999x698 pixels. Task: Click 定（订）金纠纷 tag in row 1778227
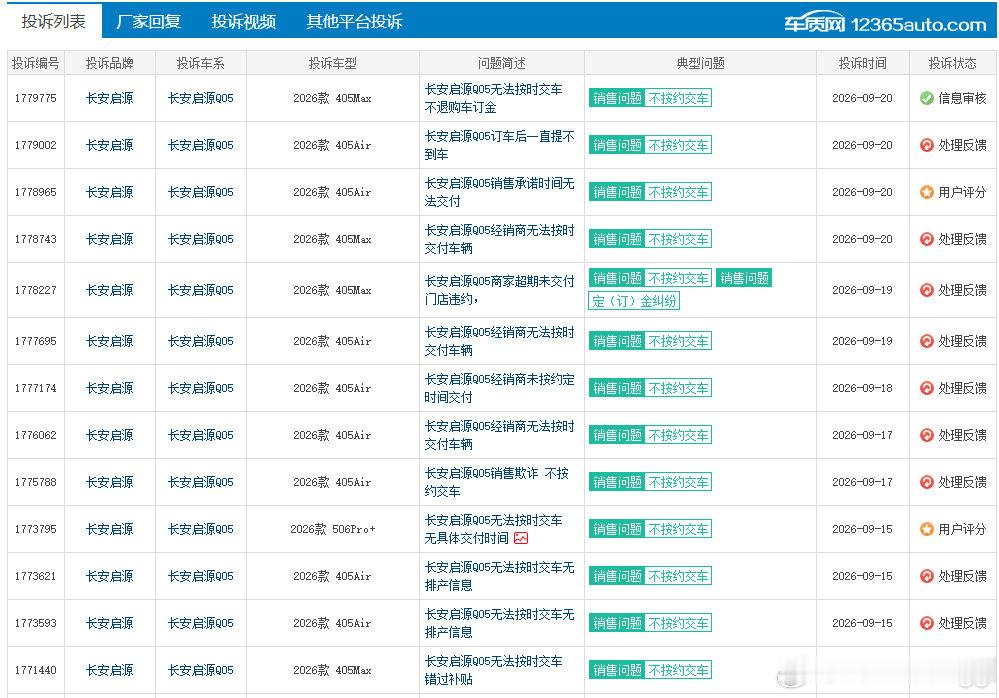(634, 301)
